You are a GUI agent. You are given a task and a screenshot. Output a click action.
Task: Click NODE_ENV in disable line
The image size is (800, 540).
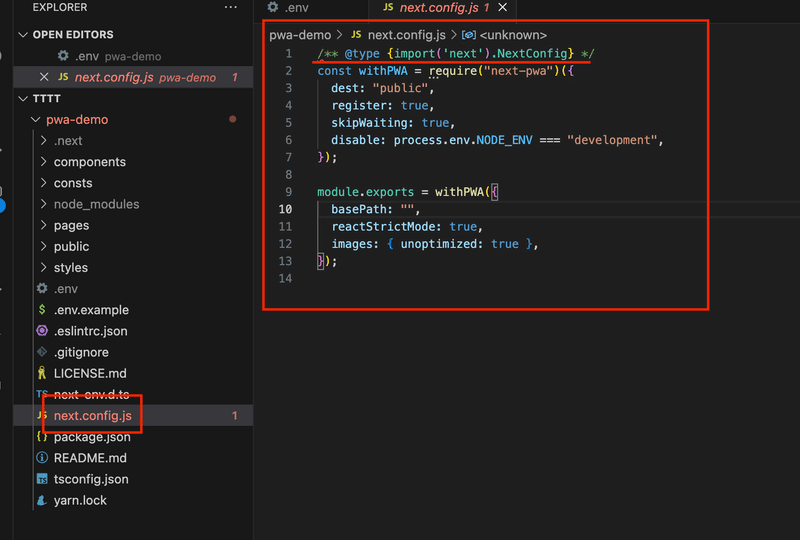[x=504, y=140]
